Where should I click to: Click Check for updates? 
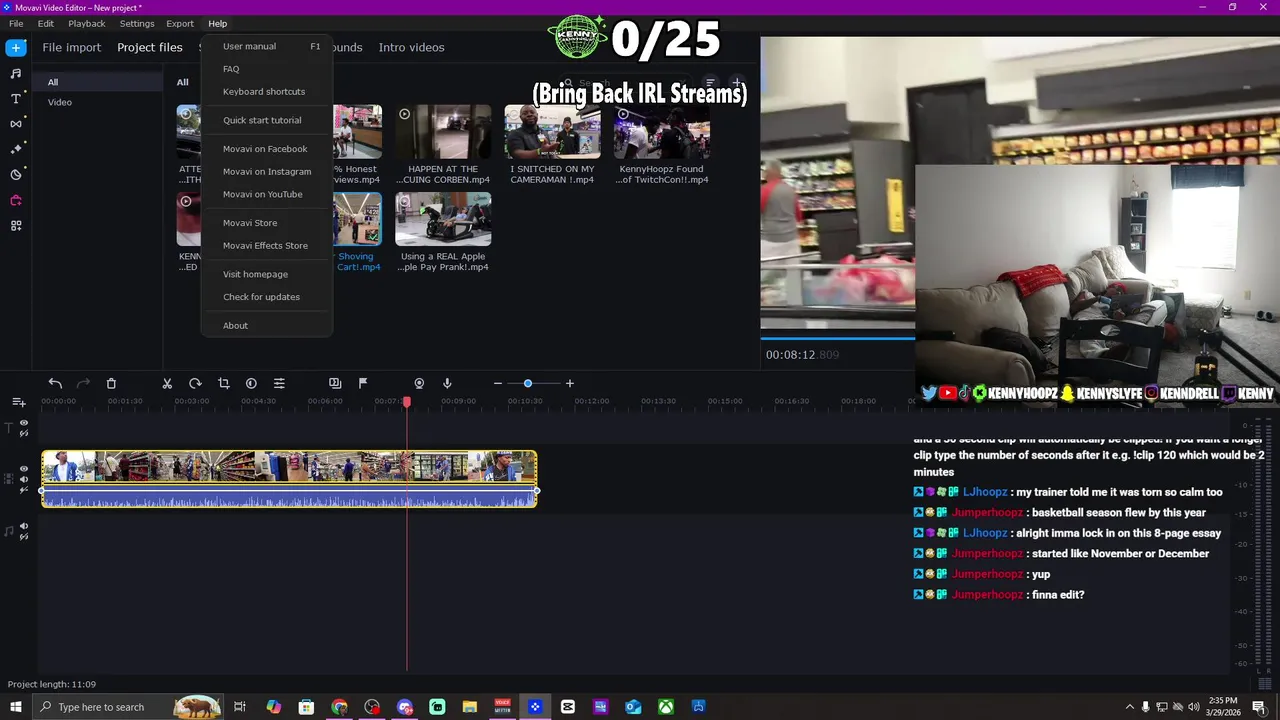tap(267, 297)
